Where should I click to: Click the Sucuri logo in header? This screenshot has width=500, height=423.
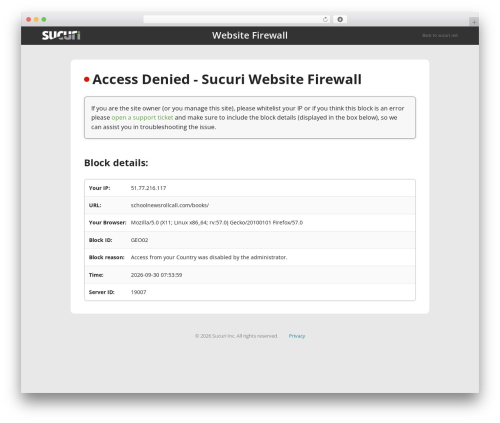[x=61, y=35]
